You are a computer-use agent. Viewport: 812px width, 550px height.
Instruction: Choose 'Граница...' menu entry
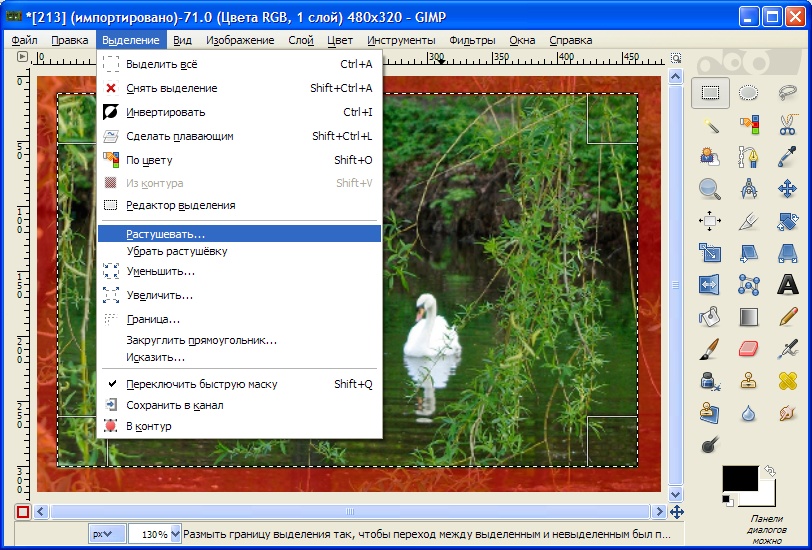[239, 320]
